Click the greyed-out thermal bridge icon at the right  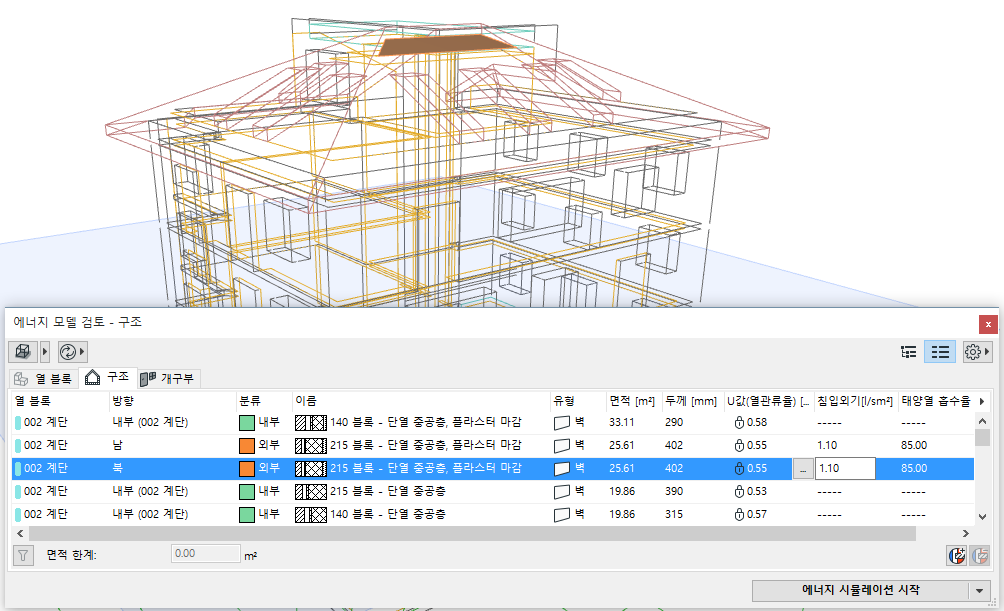pyautogui.click(x=980, y=555)
